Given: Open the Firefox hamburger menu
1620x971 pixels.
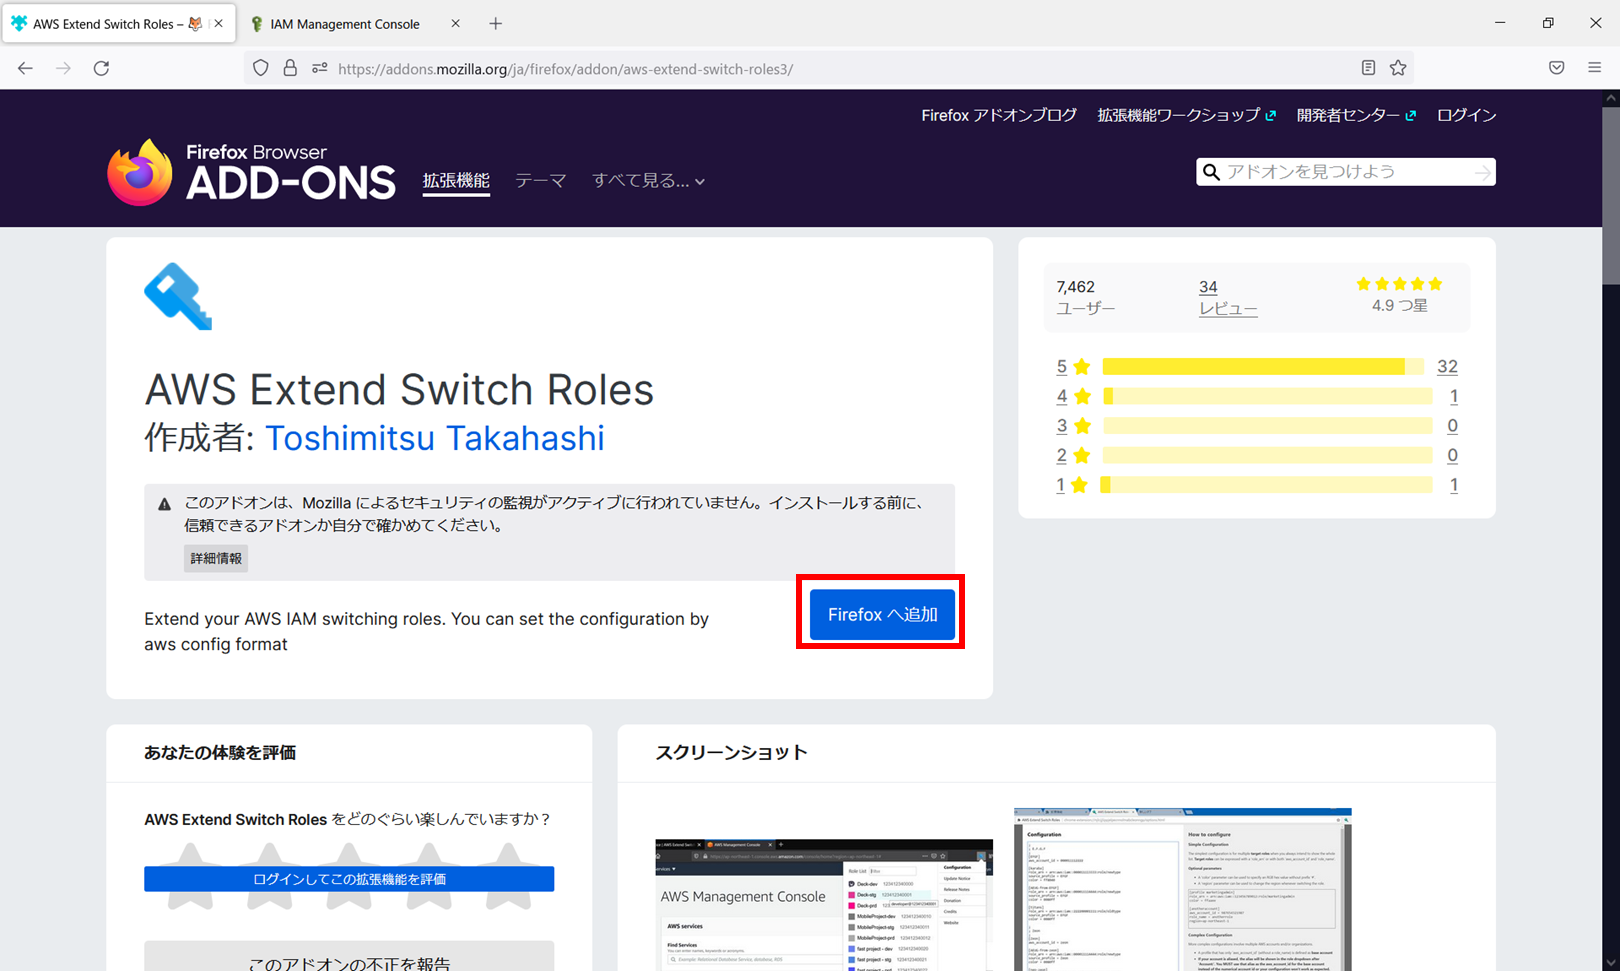Looking at the screenshot, I should point(1594,68).
